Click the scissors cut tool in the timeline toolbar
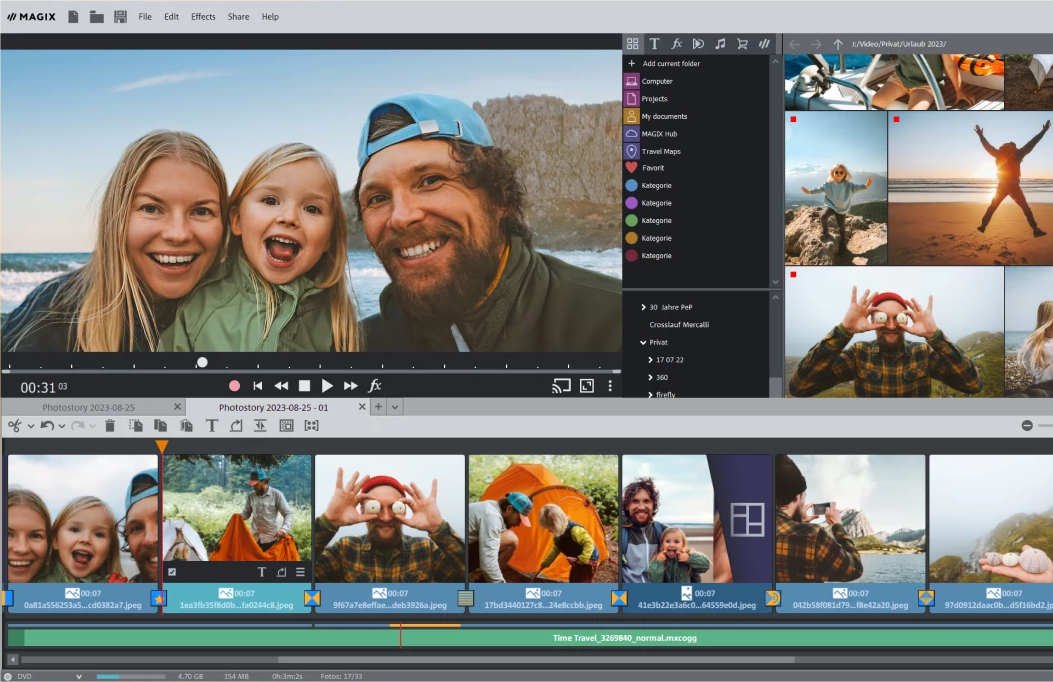 pos(14,426)
